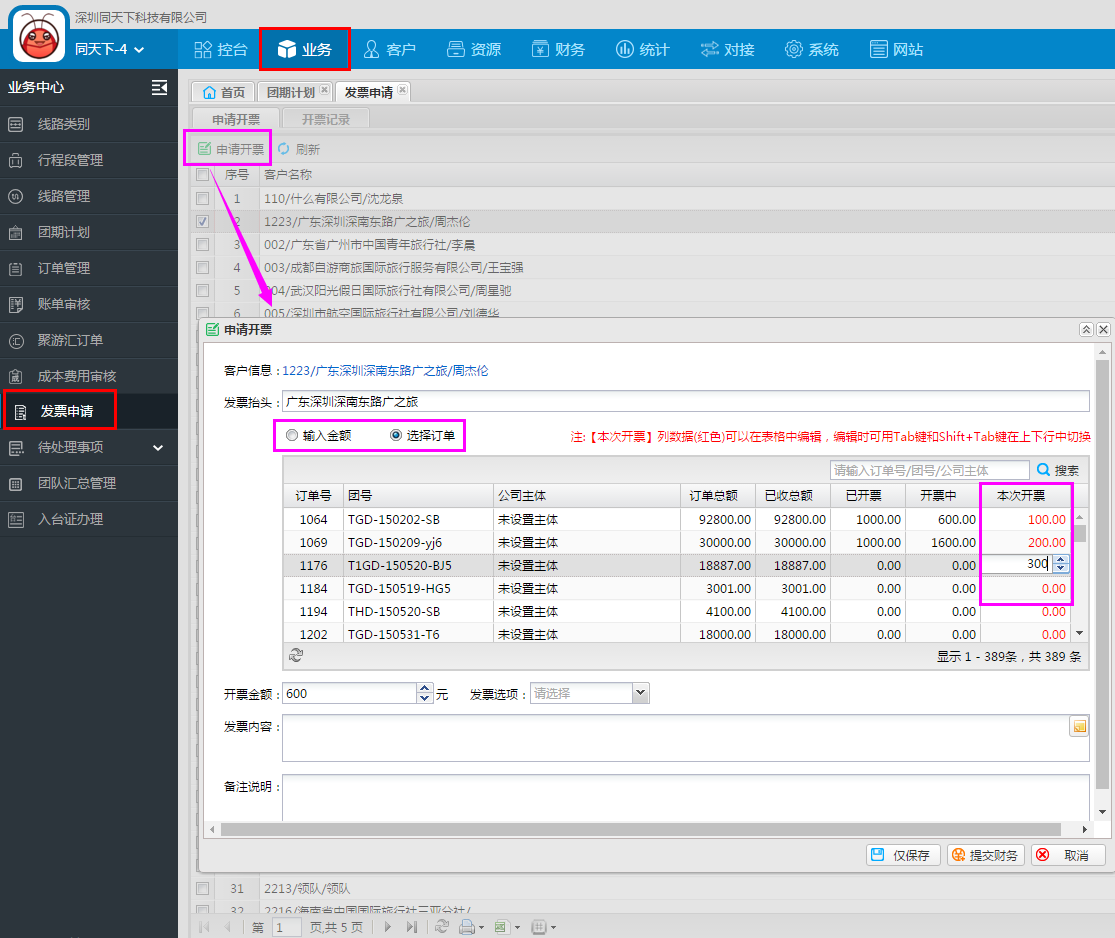
Task: Check the row 002/广东省广州市中国青年旅行社/李晨
Action: (203, 245)
